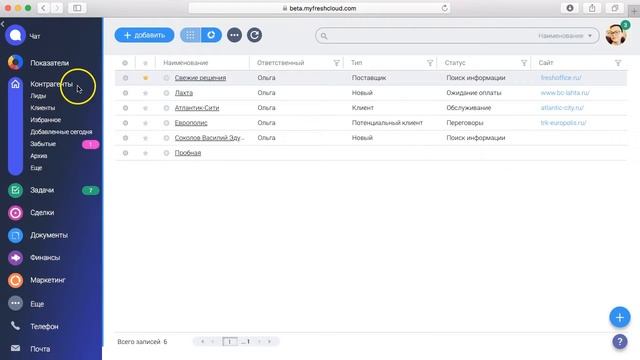Select the row checkbox for Пробная
This screenshot has width=640, height=360.
pos(125,153)
